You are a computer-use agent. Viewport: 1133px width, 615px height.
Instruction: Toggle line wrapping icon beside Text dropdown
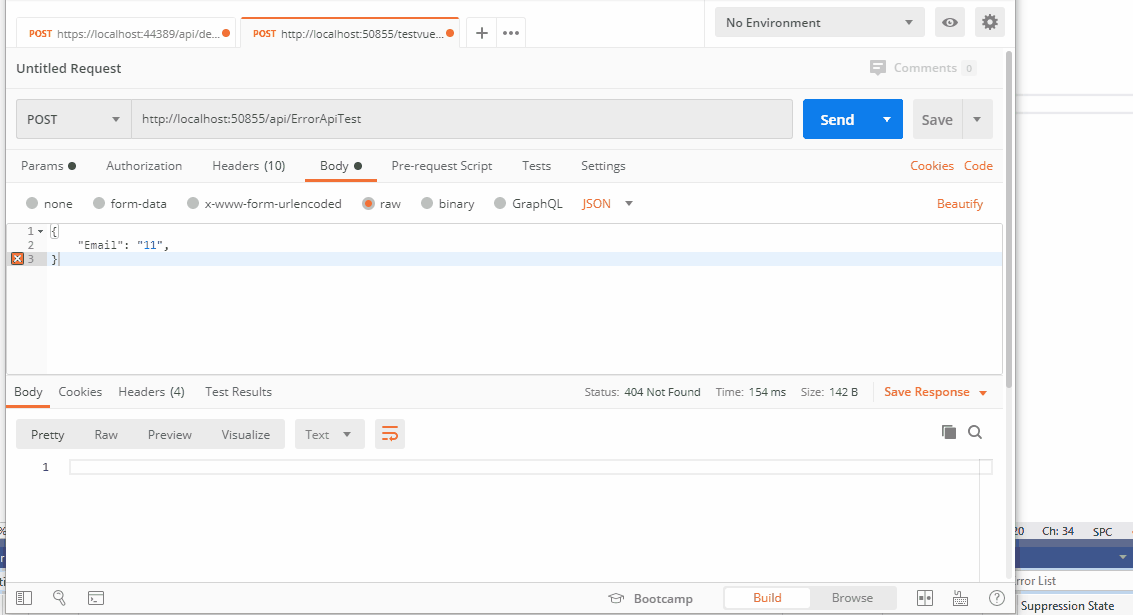tap(390, 434)
